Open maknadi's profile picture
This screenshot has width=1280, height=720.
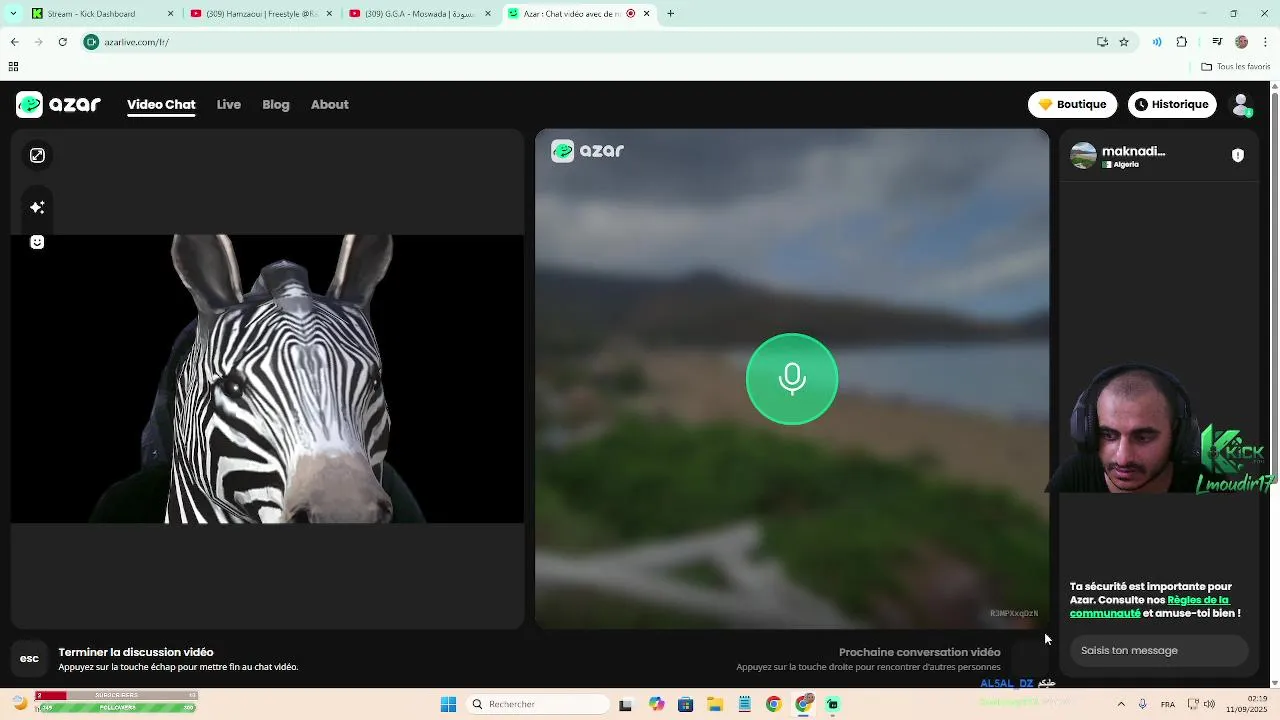[1083, 156]
